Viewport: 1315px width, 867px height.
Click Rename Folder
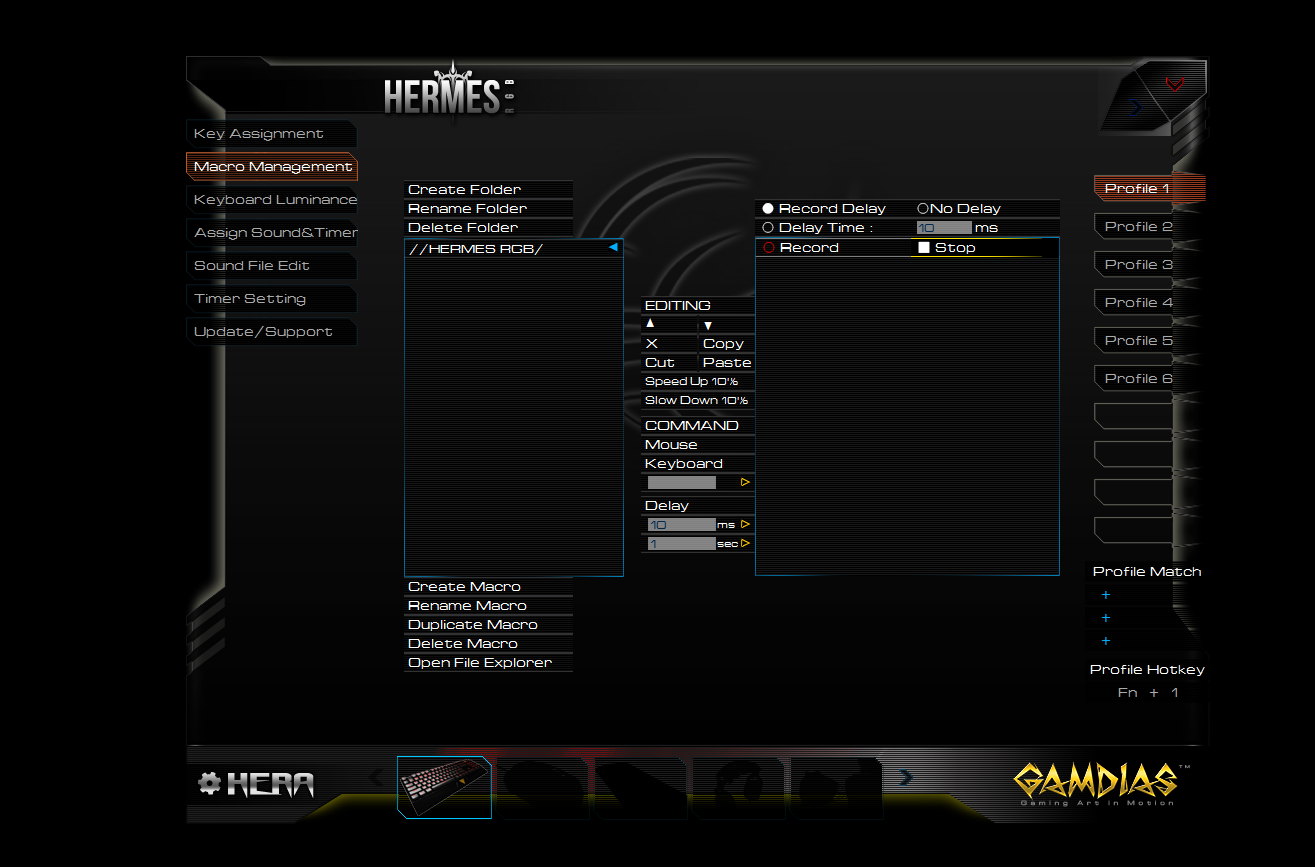pos(488,208)
